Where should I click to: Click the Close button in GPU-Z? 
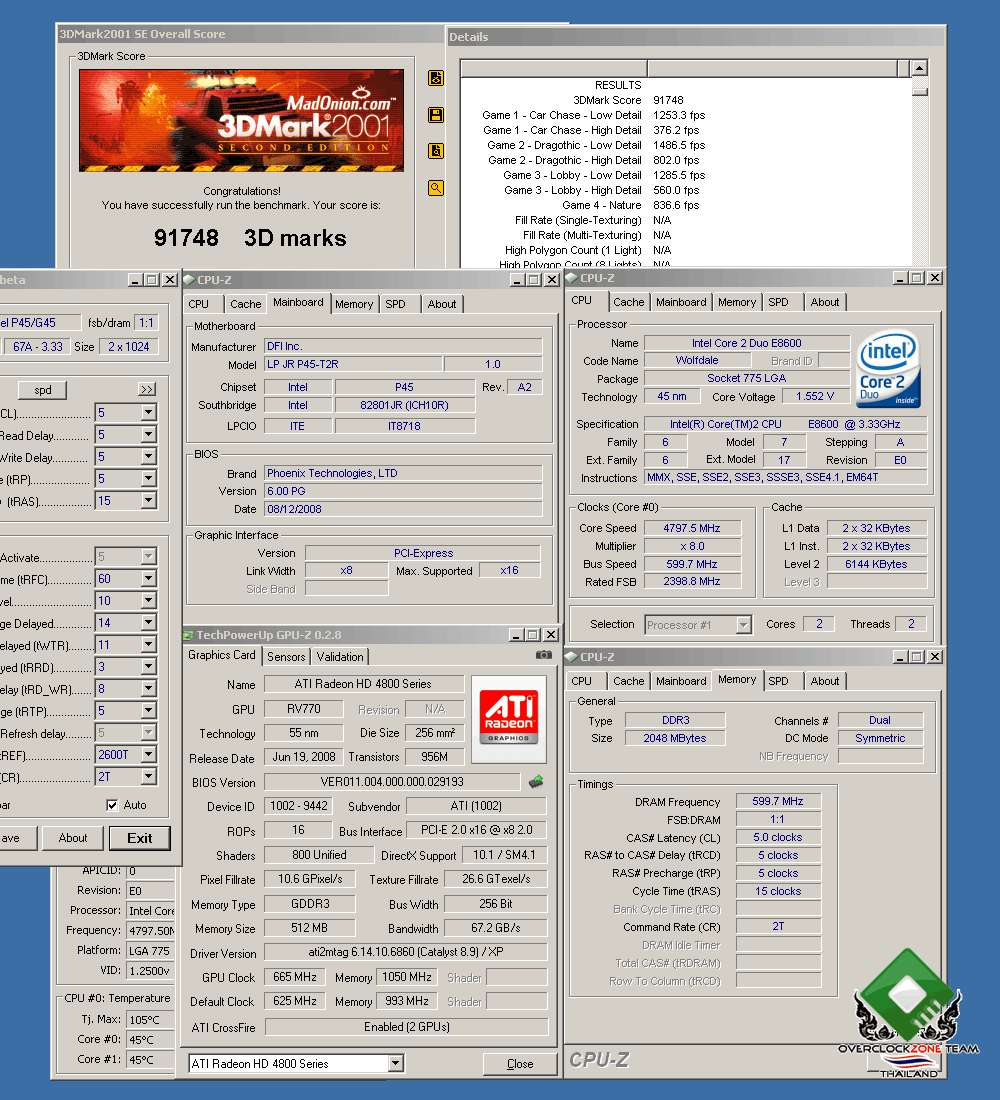[x=520, y=1064]
